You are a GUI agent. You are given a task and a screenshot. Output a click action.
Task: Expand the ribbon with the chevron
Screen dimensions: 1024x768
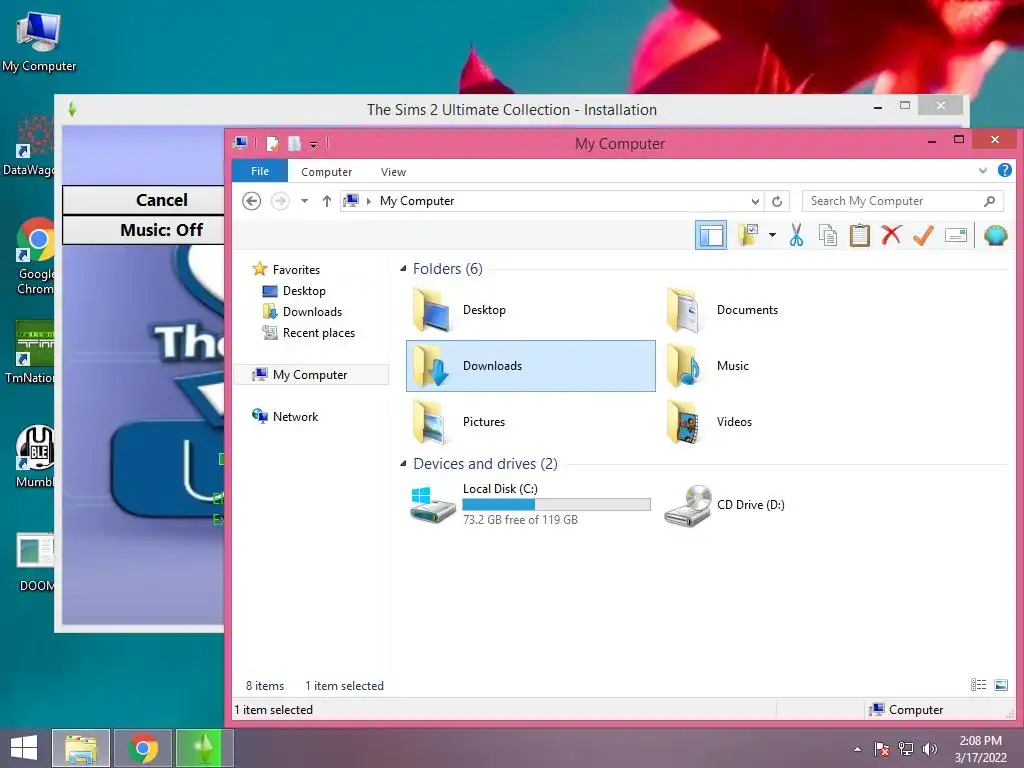983,171
